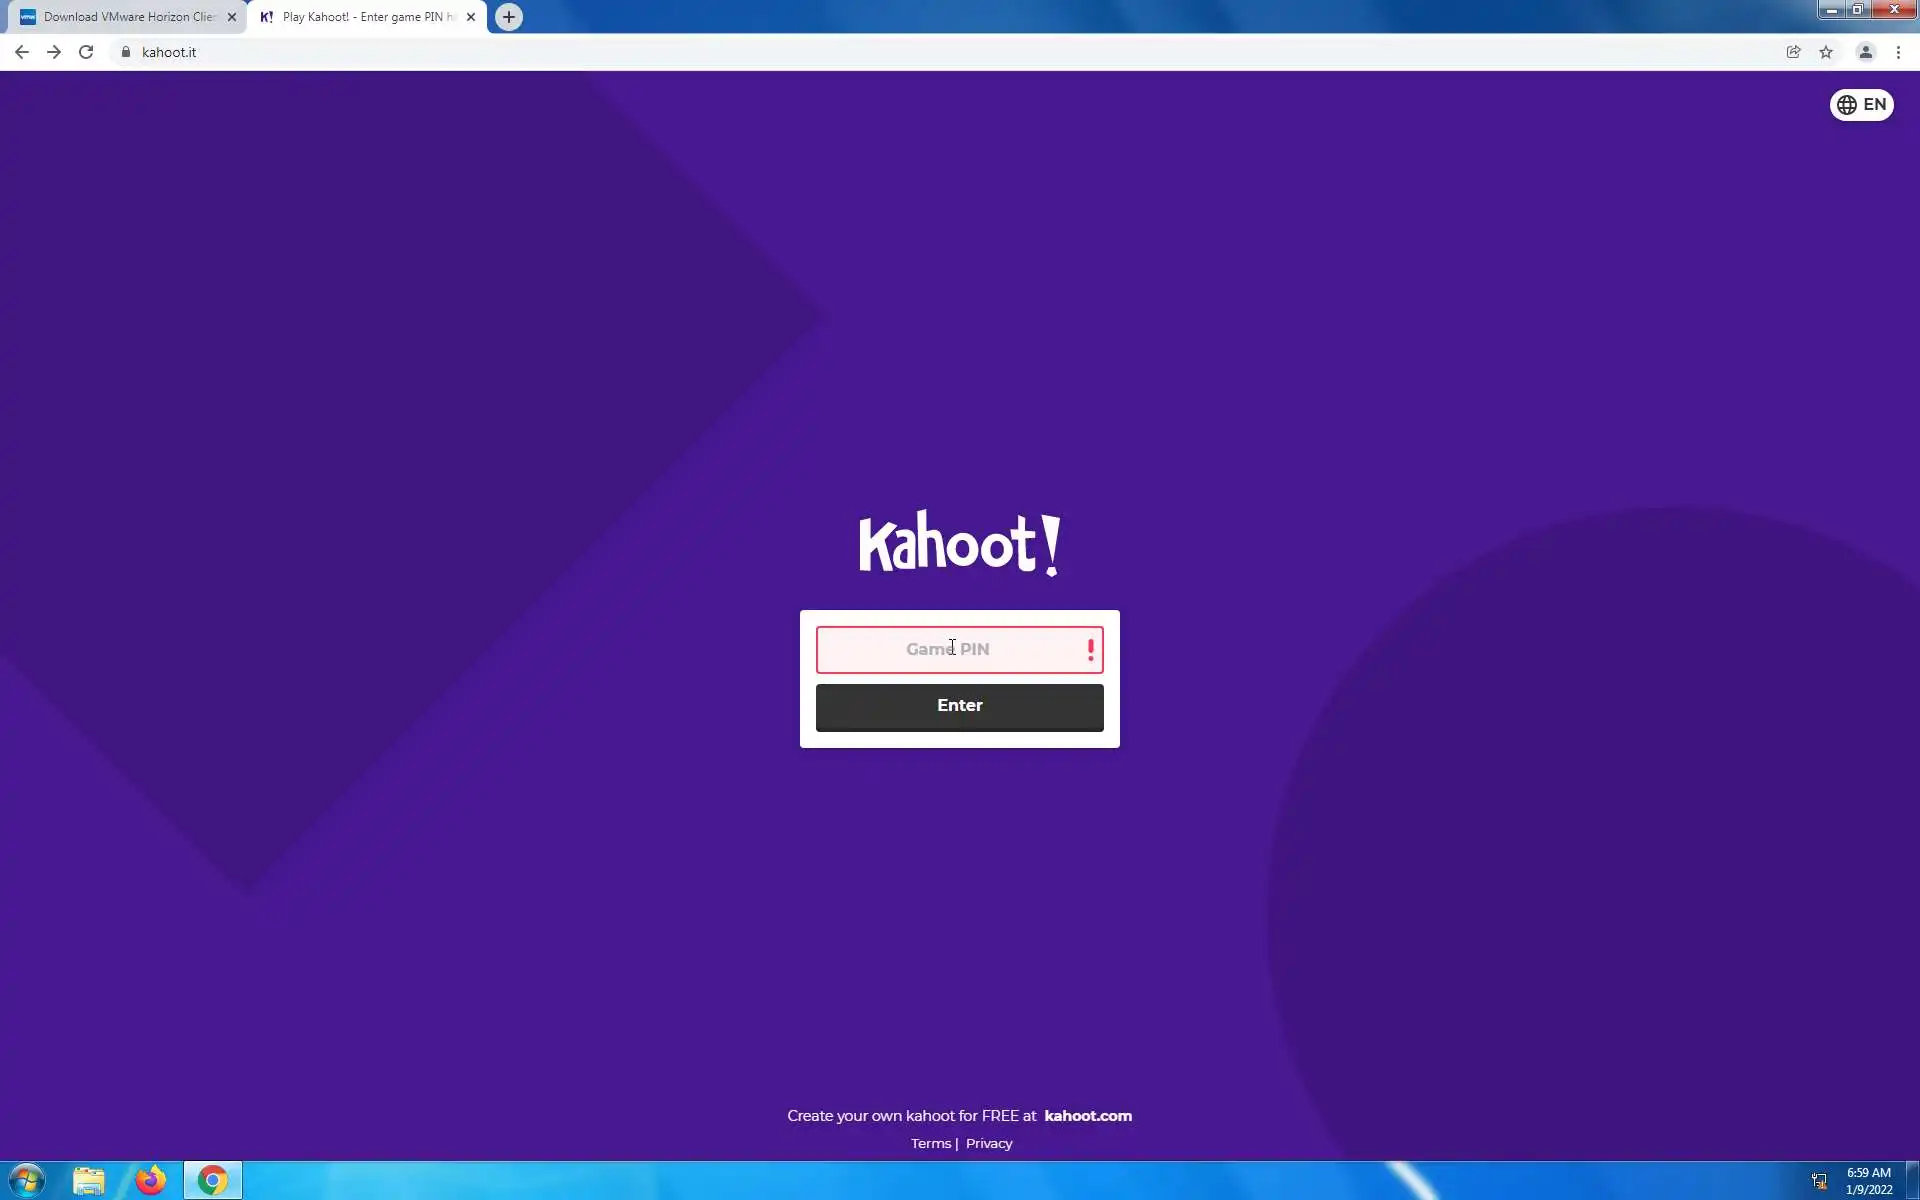Click the browser forward arrow

point(54,52)
